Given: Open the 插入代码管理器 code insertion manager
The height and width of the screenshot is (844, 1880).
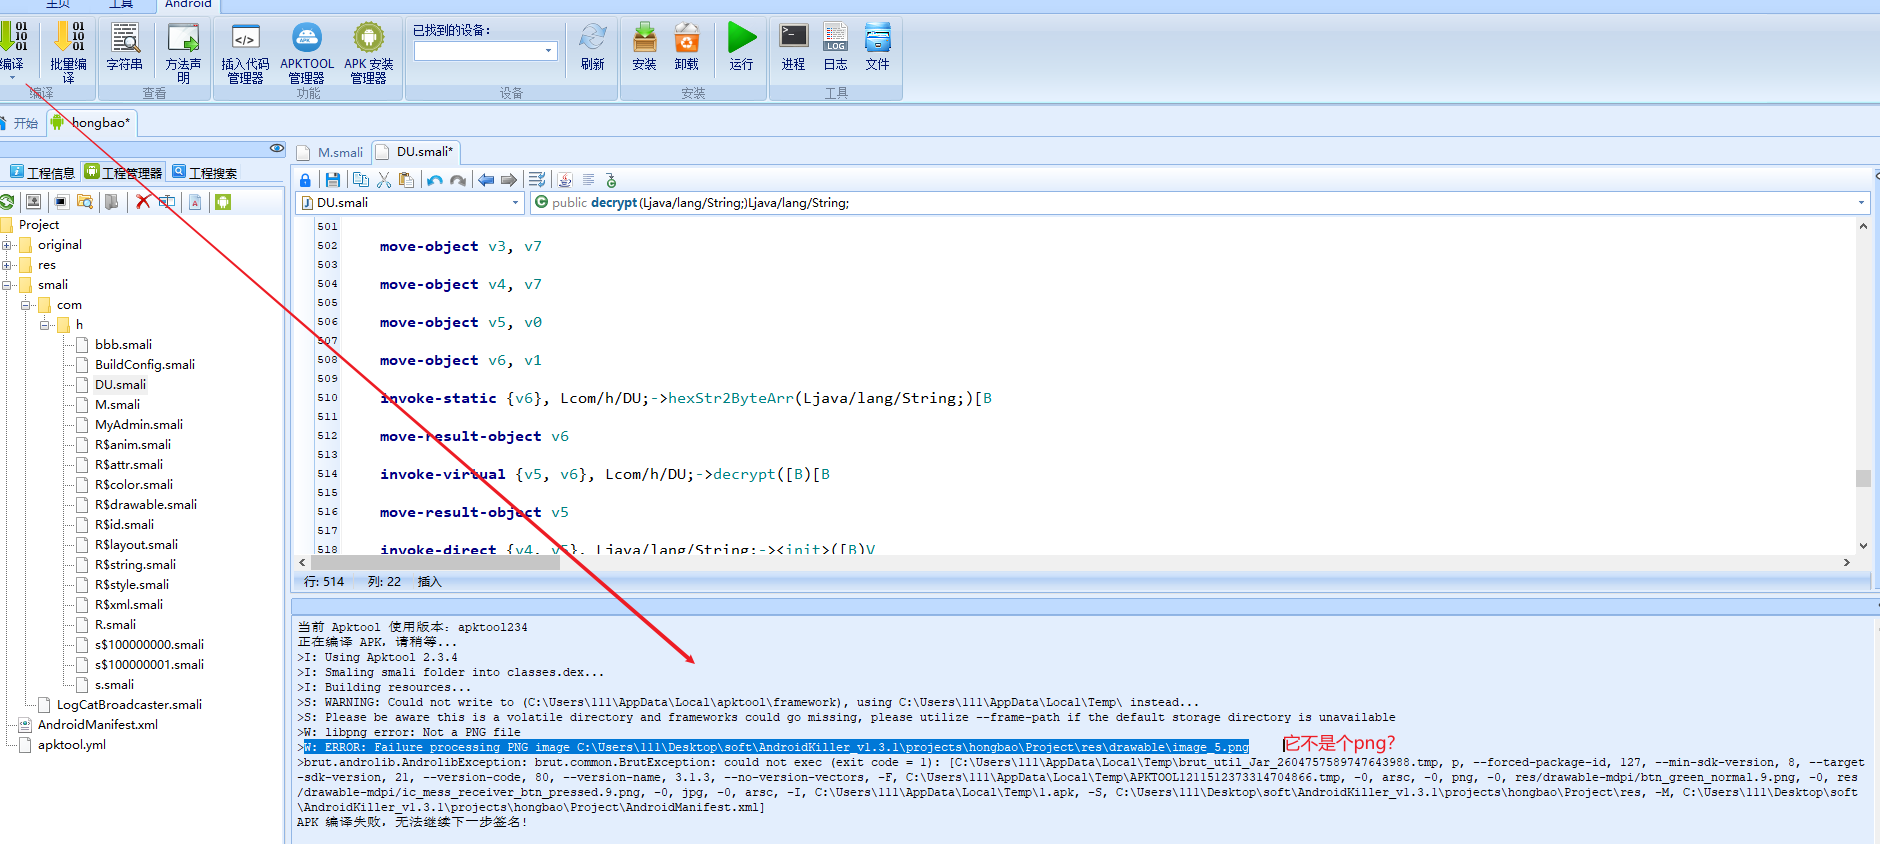Looking at the screenshot, I should [245, 52].
